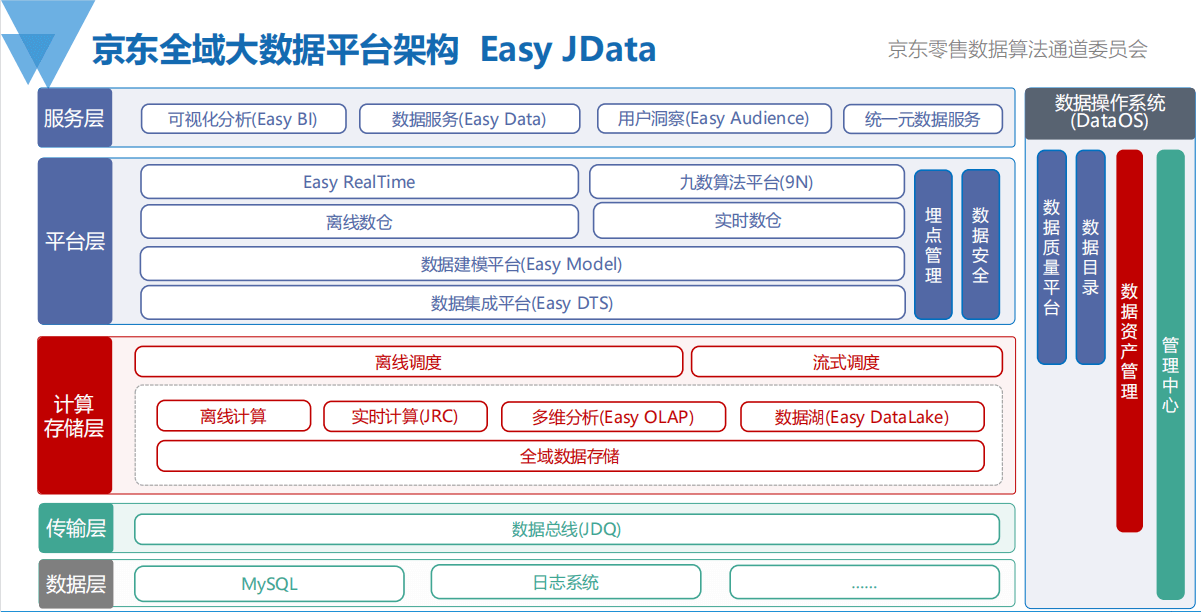This screenshot has width=1201, height=612.
Task: Select the 离线调度 box
Action: click(409, 362)
